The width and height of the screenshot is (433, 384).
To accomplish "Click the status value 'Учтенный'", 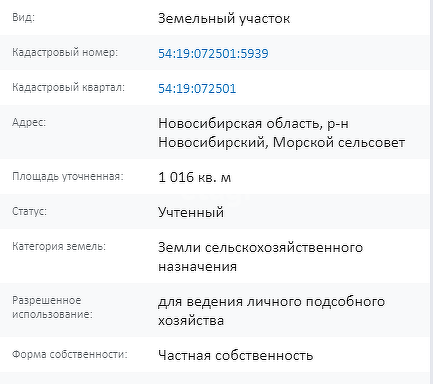I will coord(191,212).
